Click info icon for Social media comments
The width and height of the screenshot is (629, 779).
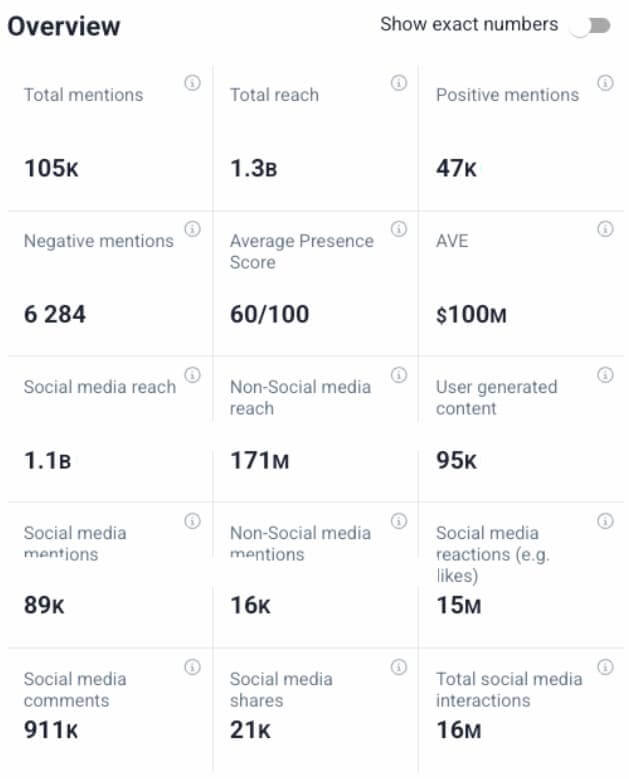192,667
